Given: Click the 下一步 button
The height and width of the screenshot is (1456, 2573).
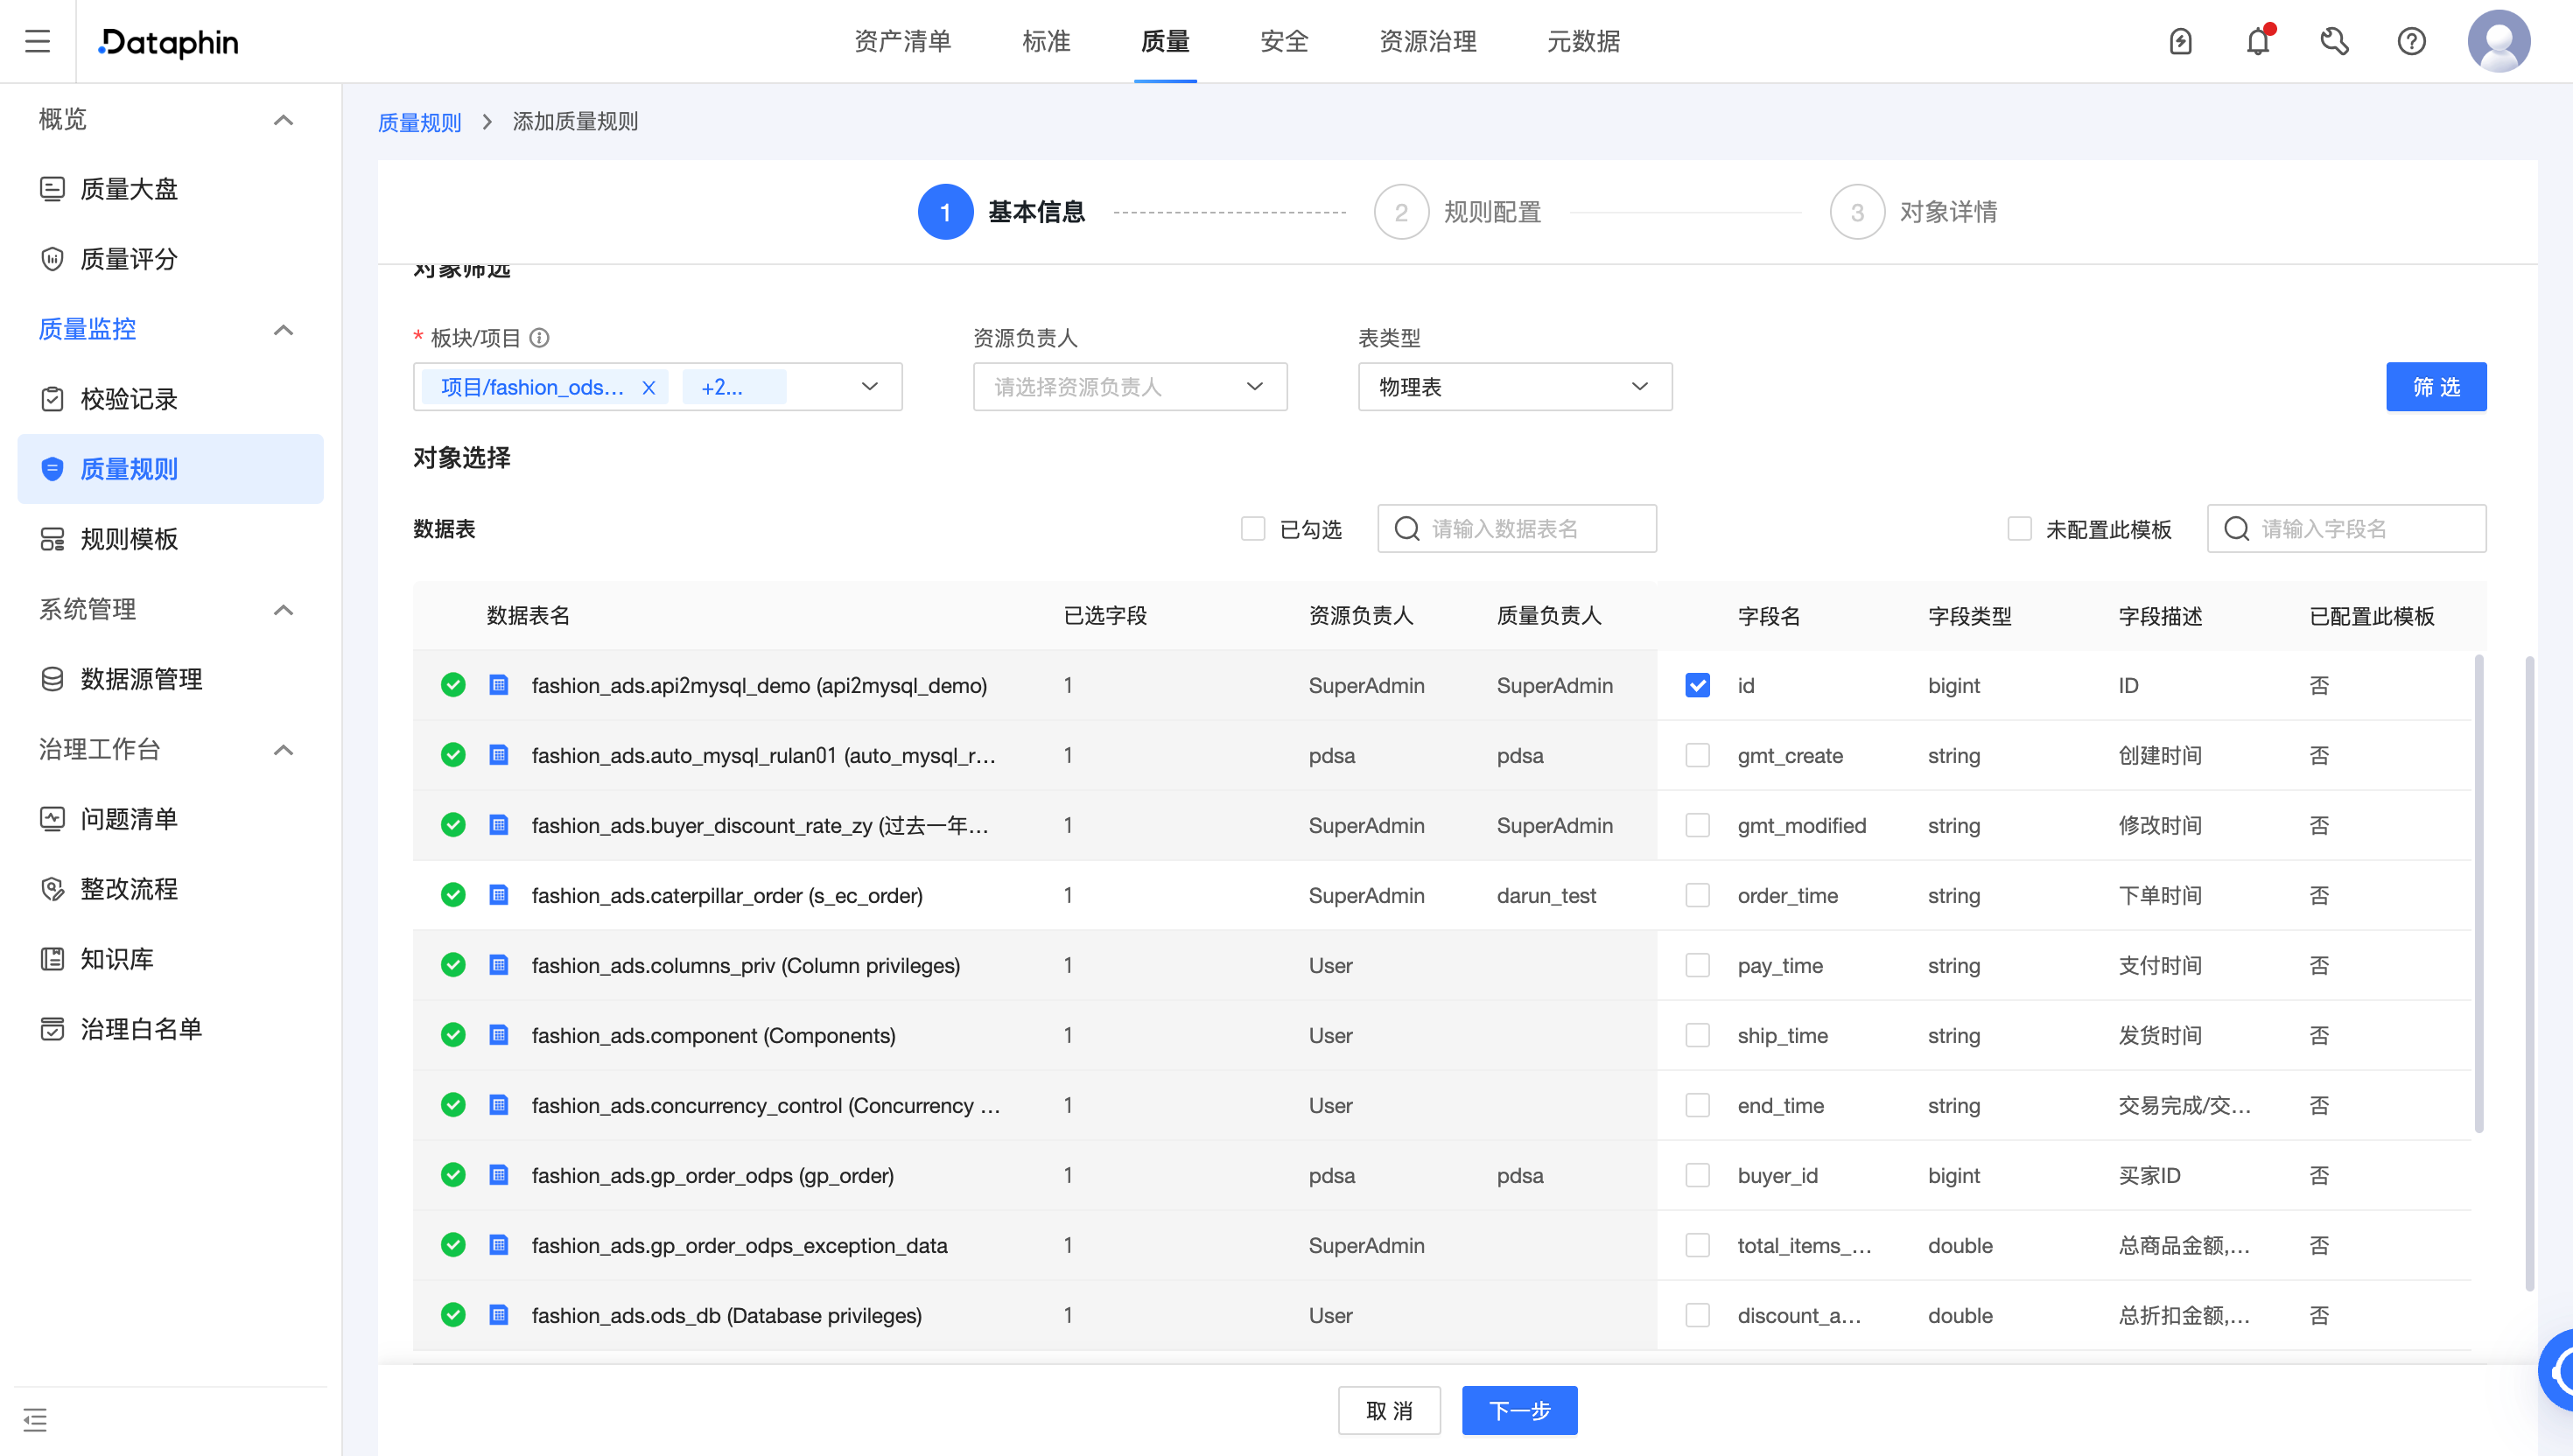Looking at the screenshot, I should click(1519, 1410).
